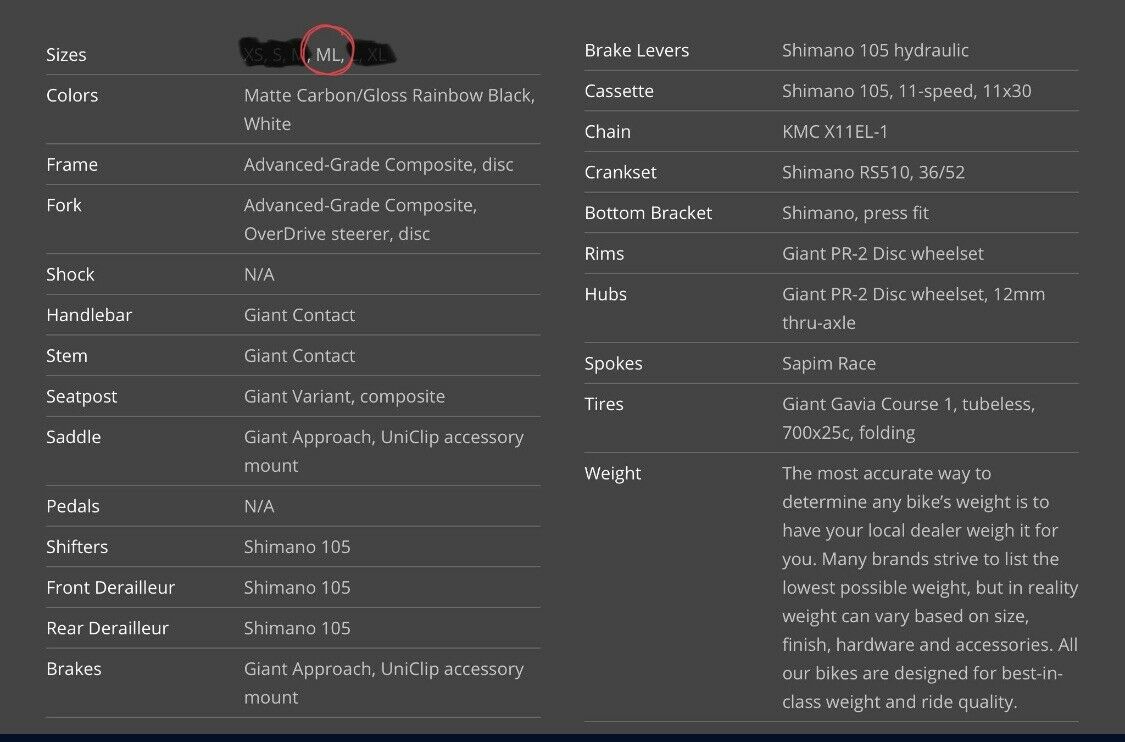Select the Giant Variant, composite seatpost value

click(344, 397)
